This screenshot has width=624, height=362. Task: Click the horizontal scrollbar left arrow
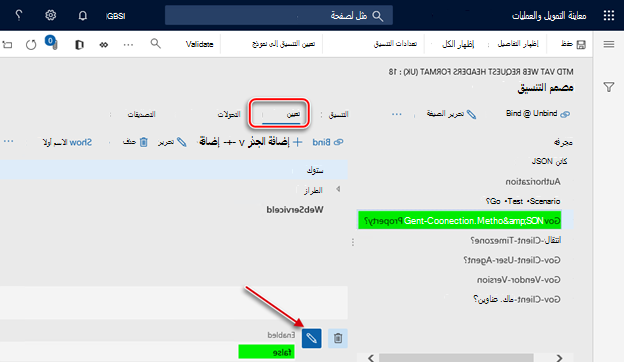(370, 358)
